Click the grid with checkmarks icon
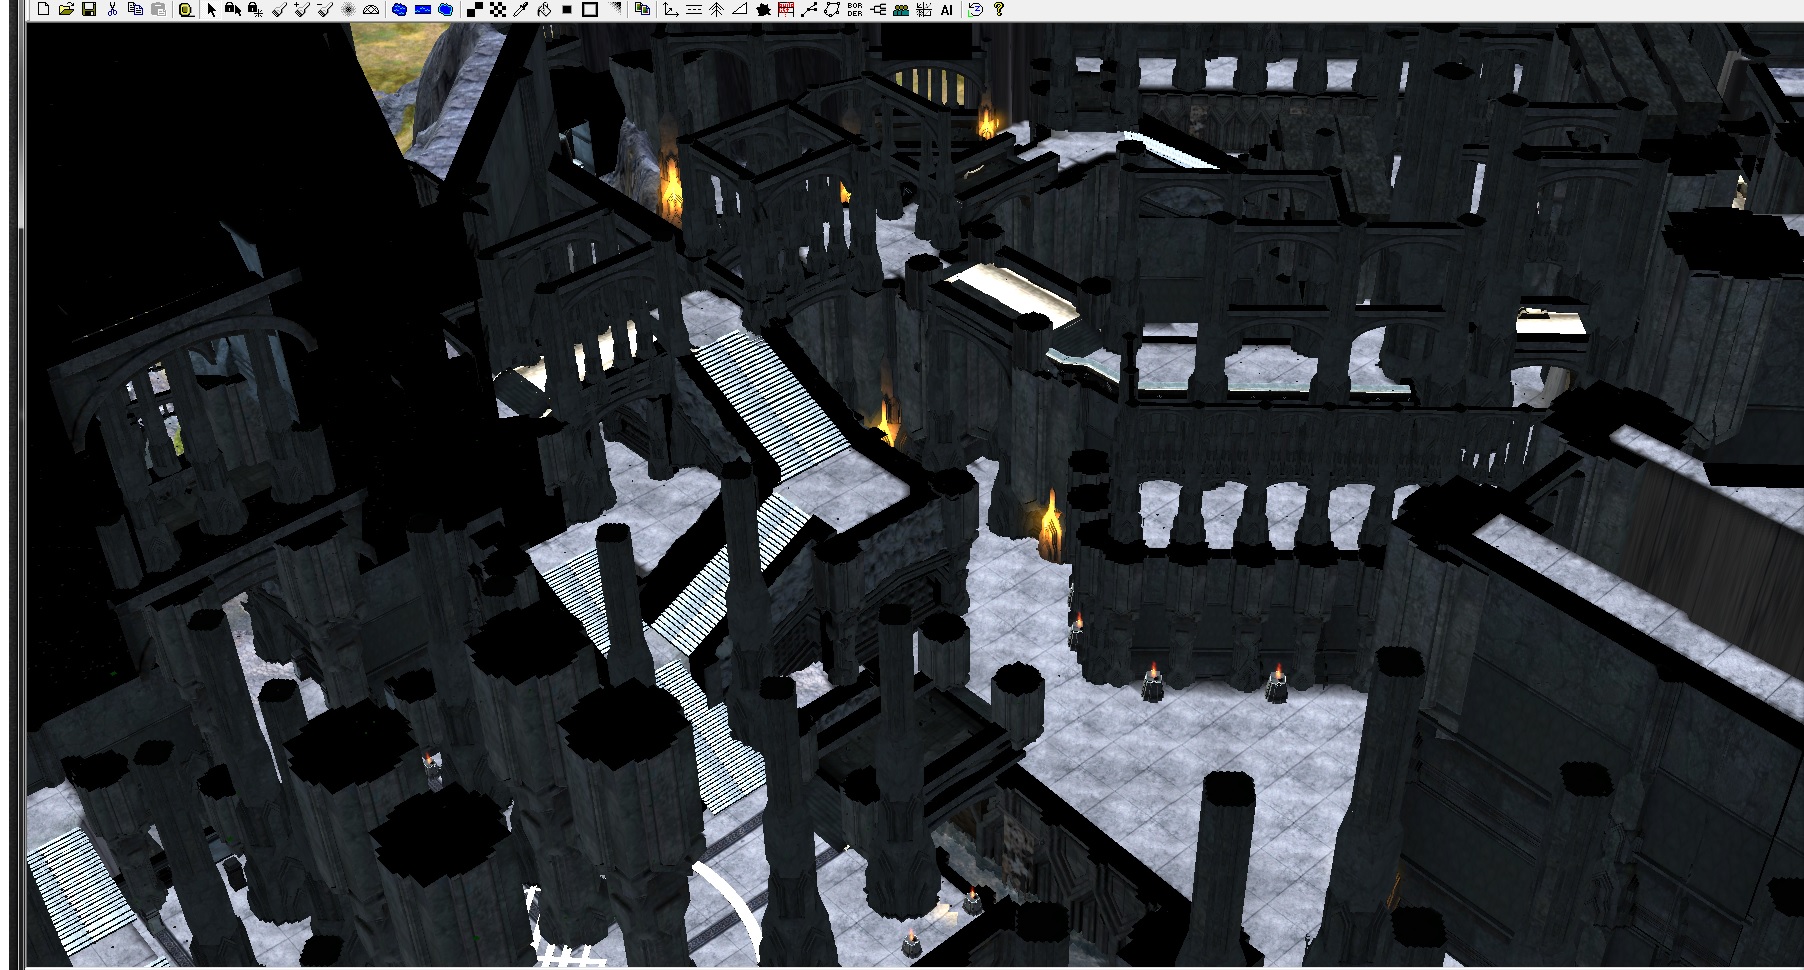 point(924,9)
